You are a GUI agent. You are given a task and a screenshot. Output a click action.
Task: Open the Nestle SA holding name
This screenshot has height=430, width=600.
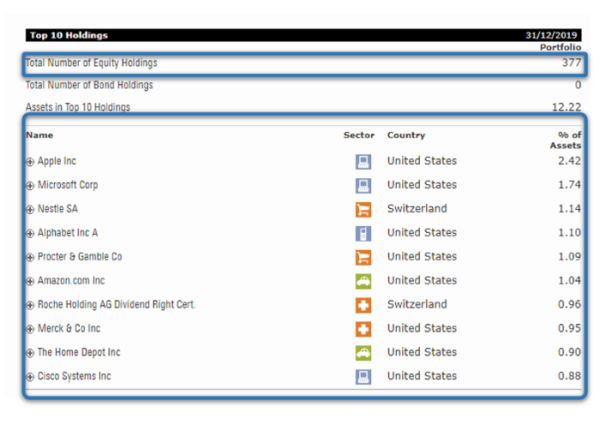(x=57, y=209)
